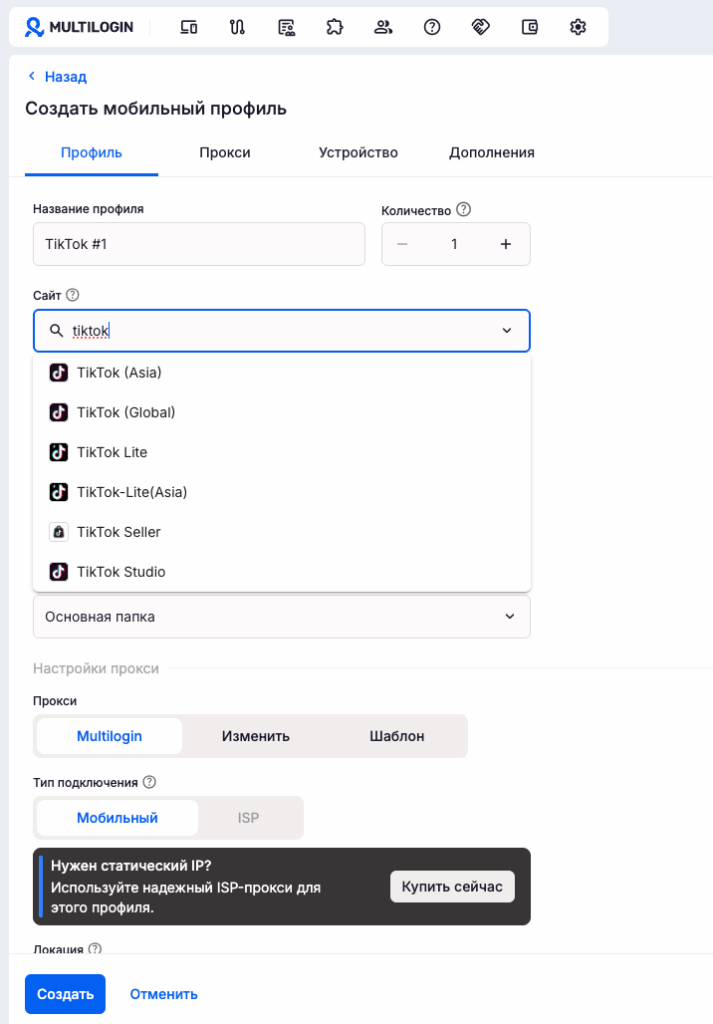Image resolution: width=713 pixels, height=1024 pixels.
Task: Click the search magnifier icon in Сайт field
Action: (57, 330)
